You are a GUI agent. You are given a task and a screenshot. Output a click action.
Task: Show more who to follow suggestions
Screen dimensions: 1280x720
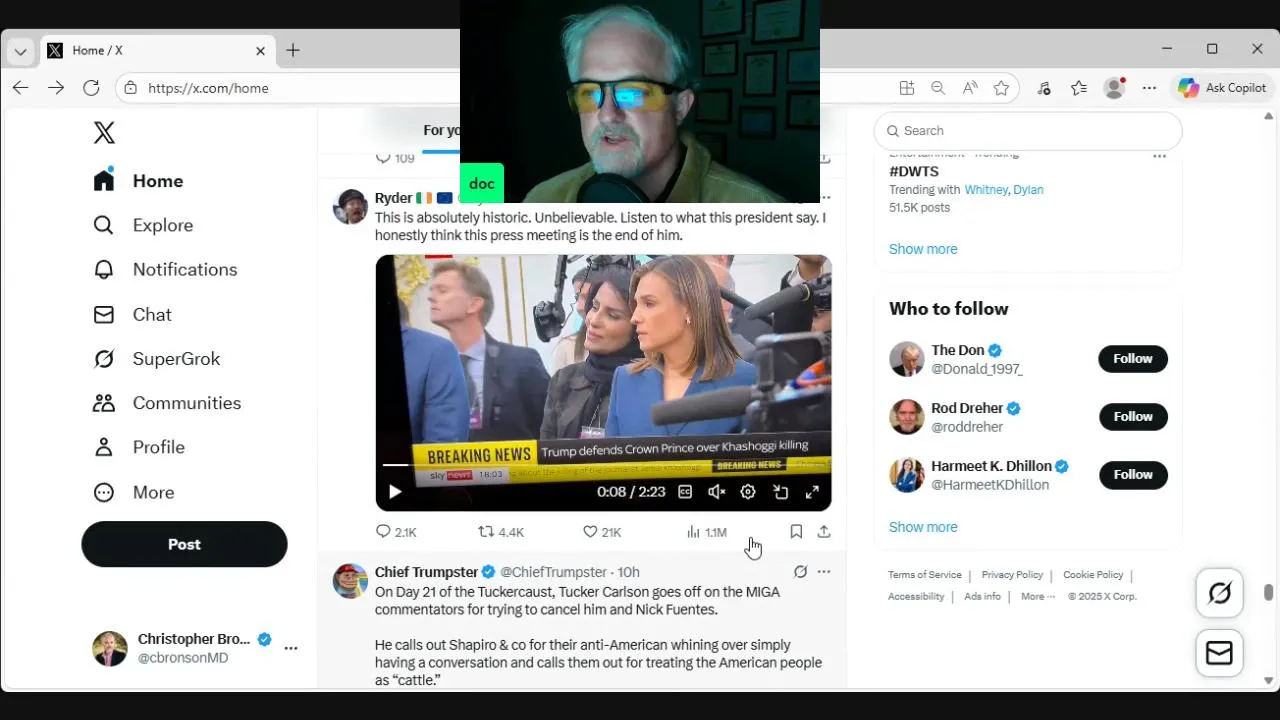(923, 527)
